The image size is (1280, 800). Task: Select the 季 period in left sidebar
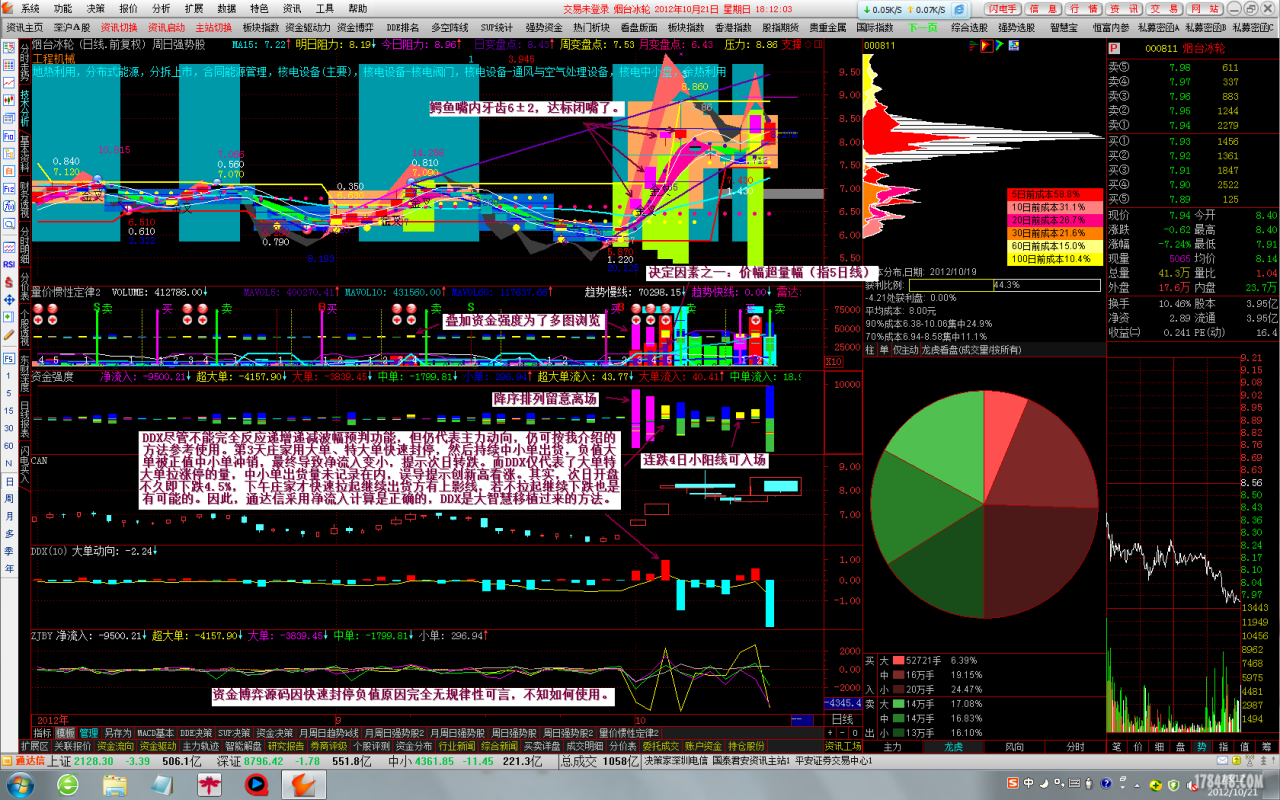click(9, 551)
